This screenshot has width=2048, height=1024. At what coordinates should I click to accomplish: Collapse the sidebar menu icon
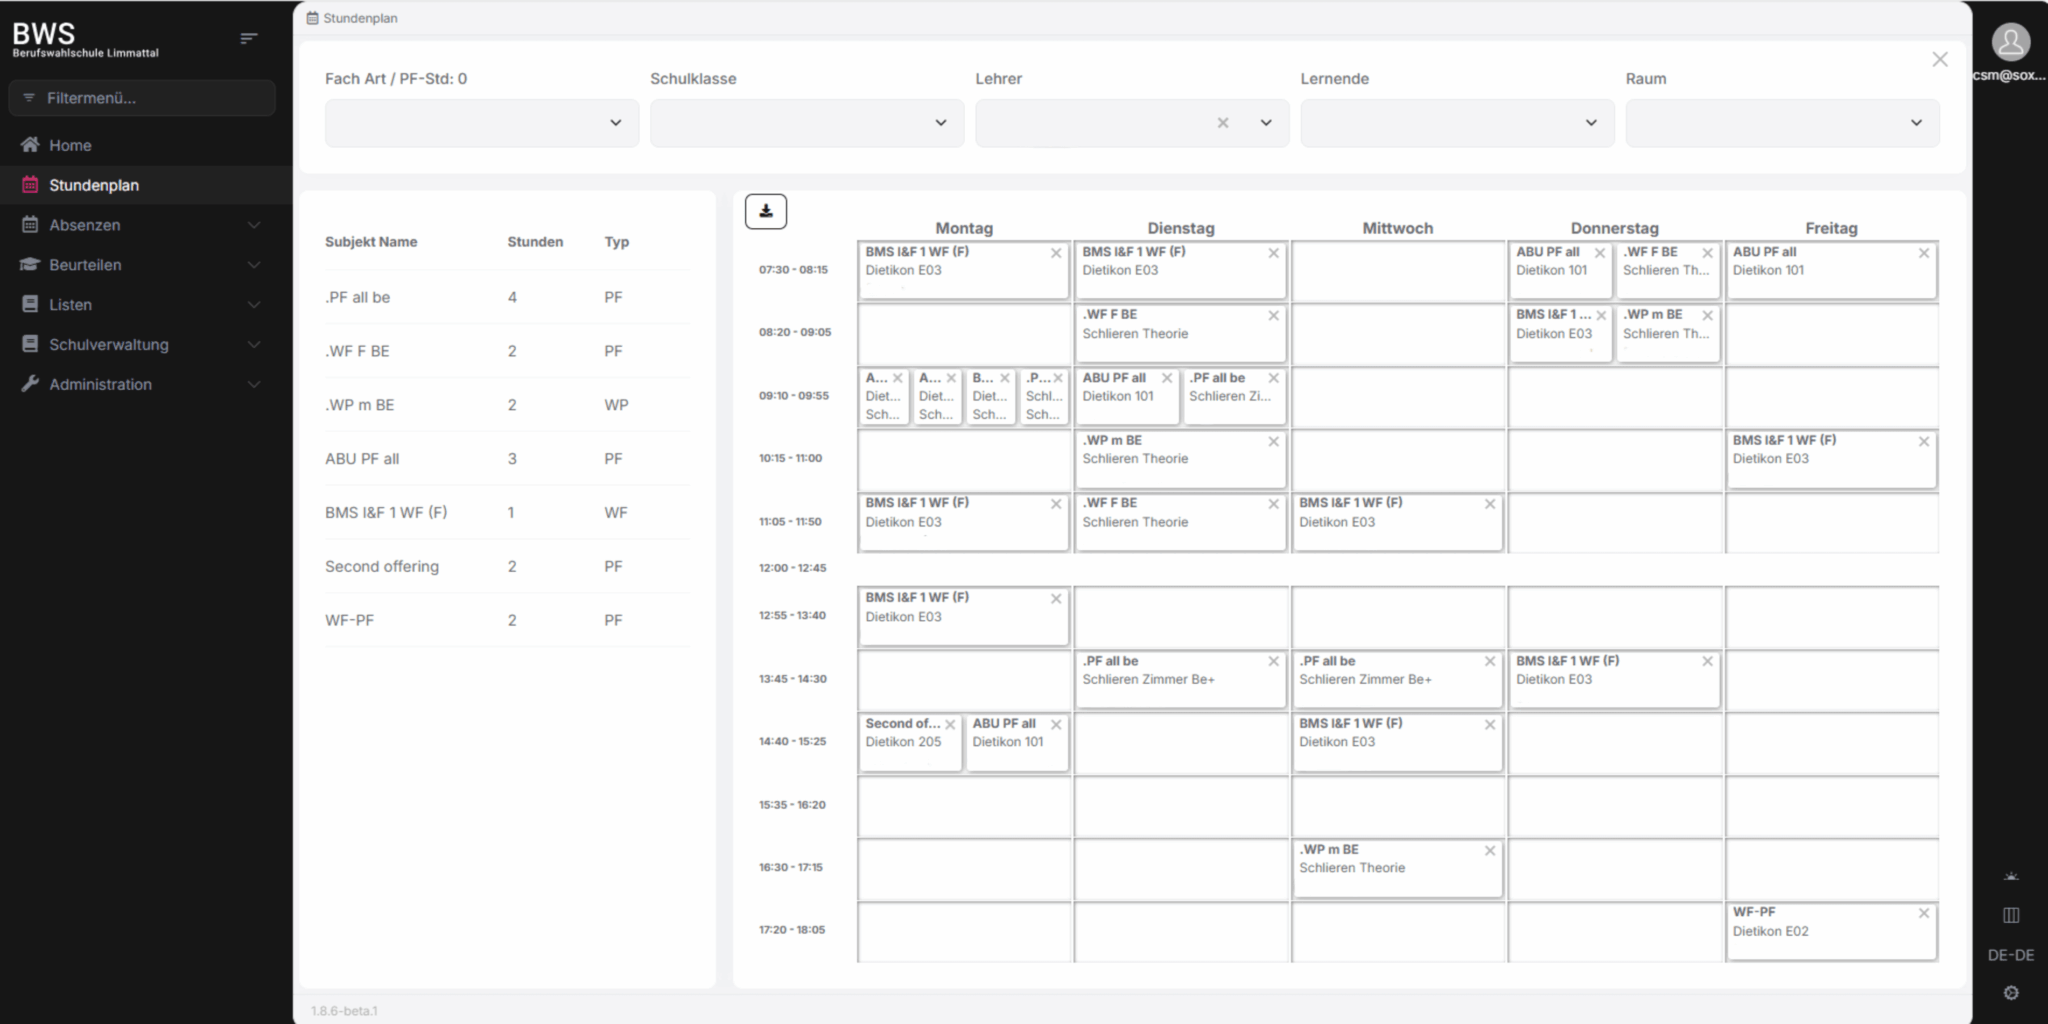coord(249,39)
